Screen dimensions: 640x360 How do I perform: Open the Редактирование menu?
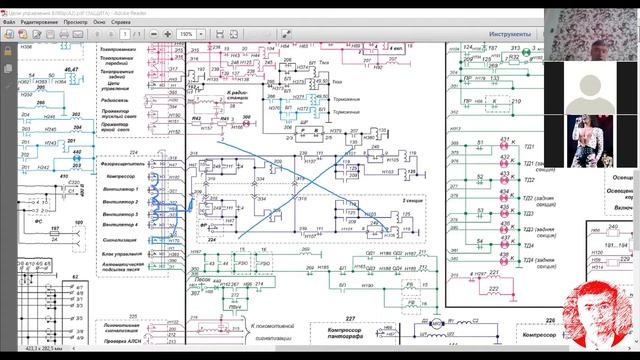point(39,22)
